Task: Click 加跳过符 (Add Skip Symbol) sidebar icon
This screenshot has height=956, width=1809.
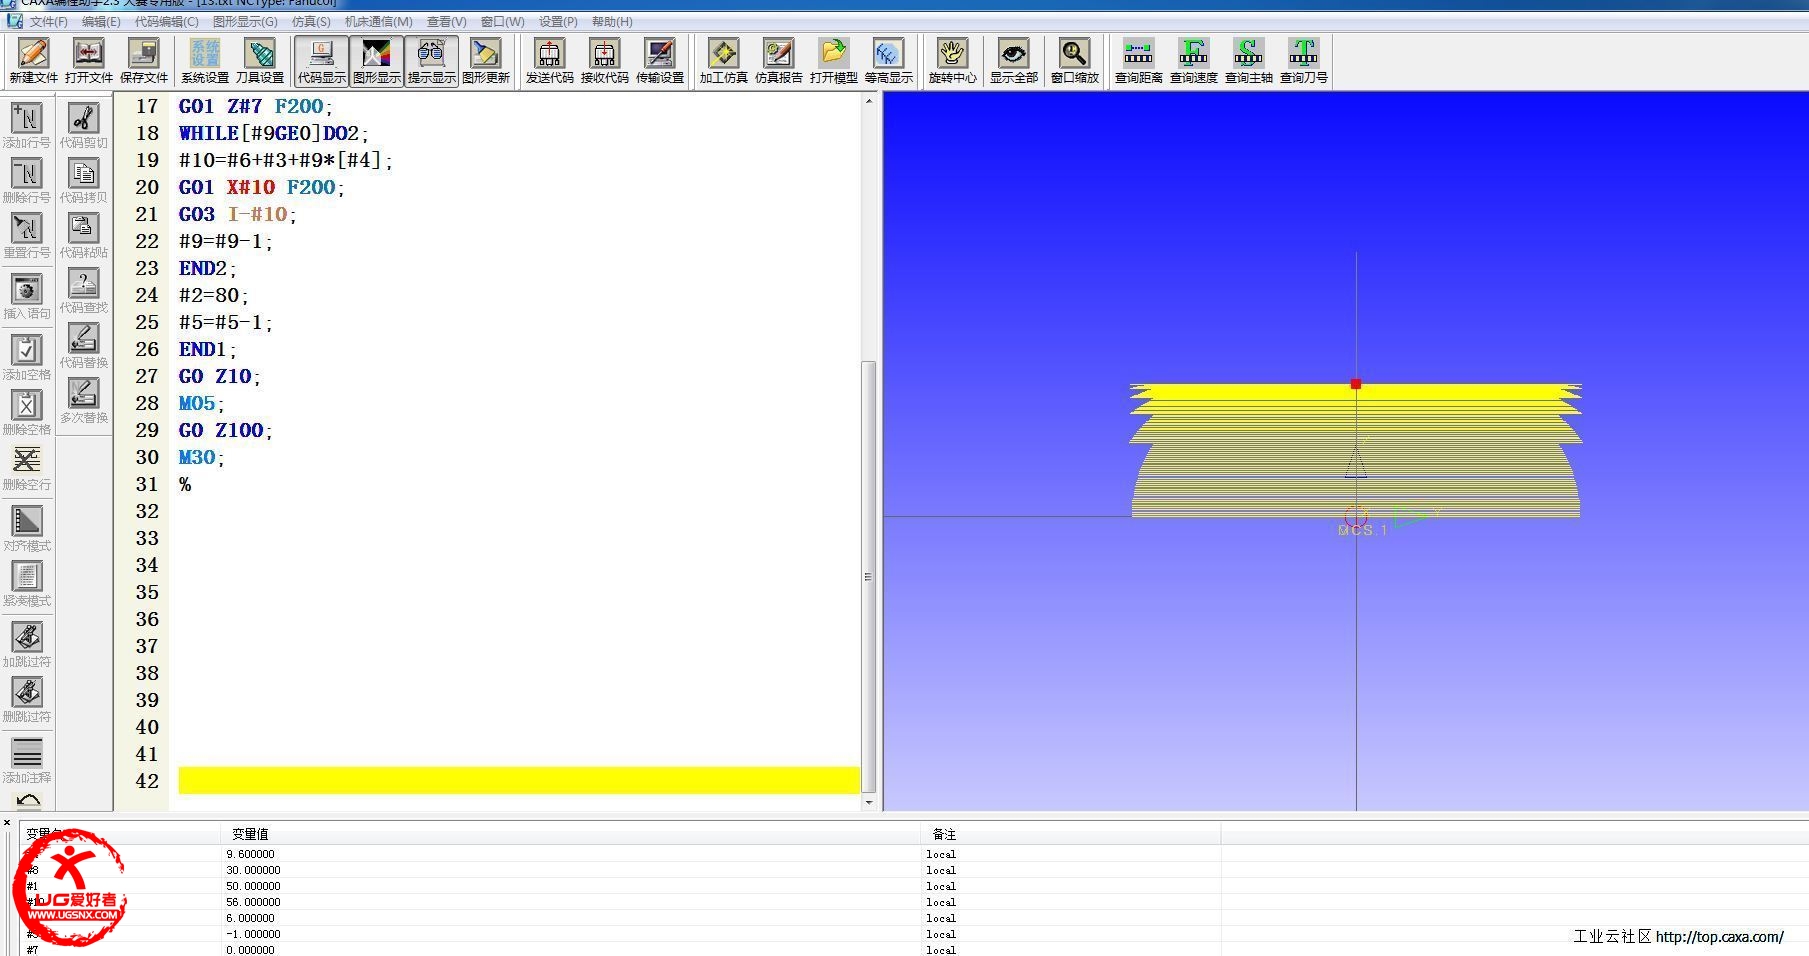Action: pyautogui.click(x=27, y=644)
